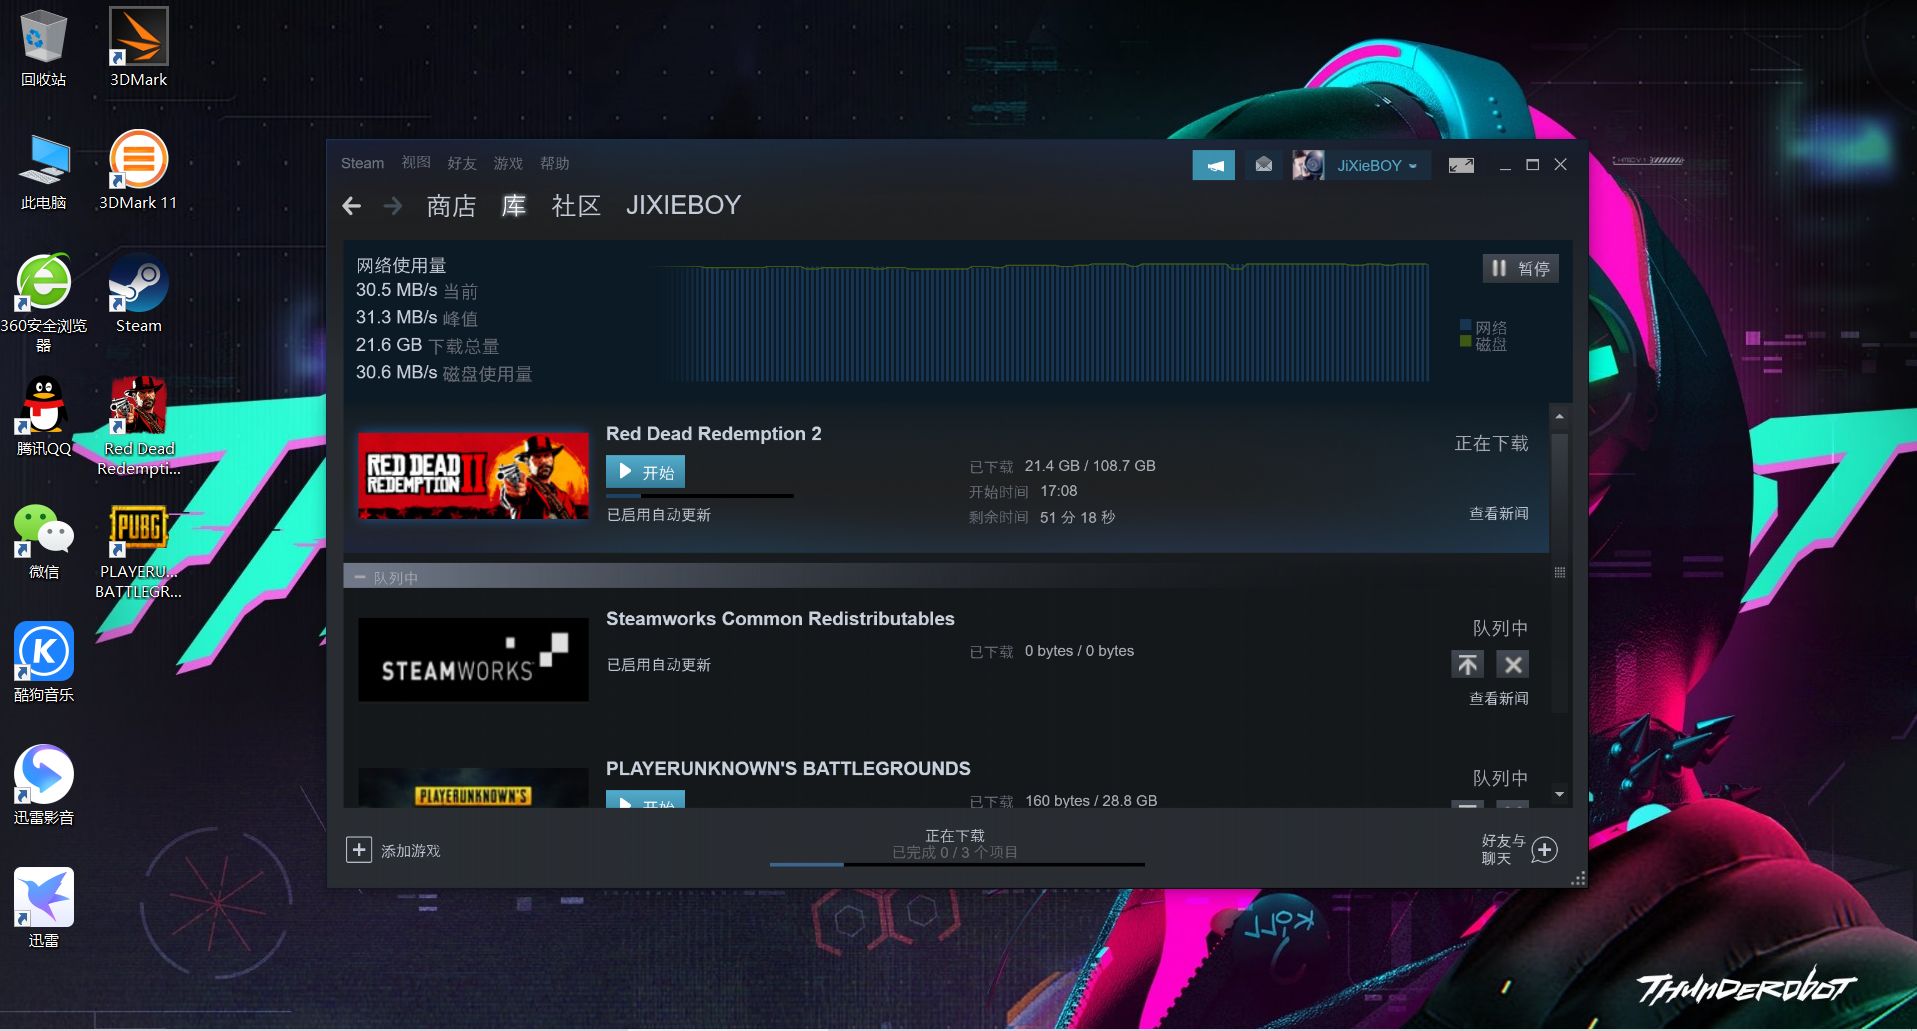1917x1031 pixels.
Task: Open the 帮助 (Help) menu
Action: click(554, 164)
